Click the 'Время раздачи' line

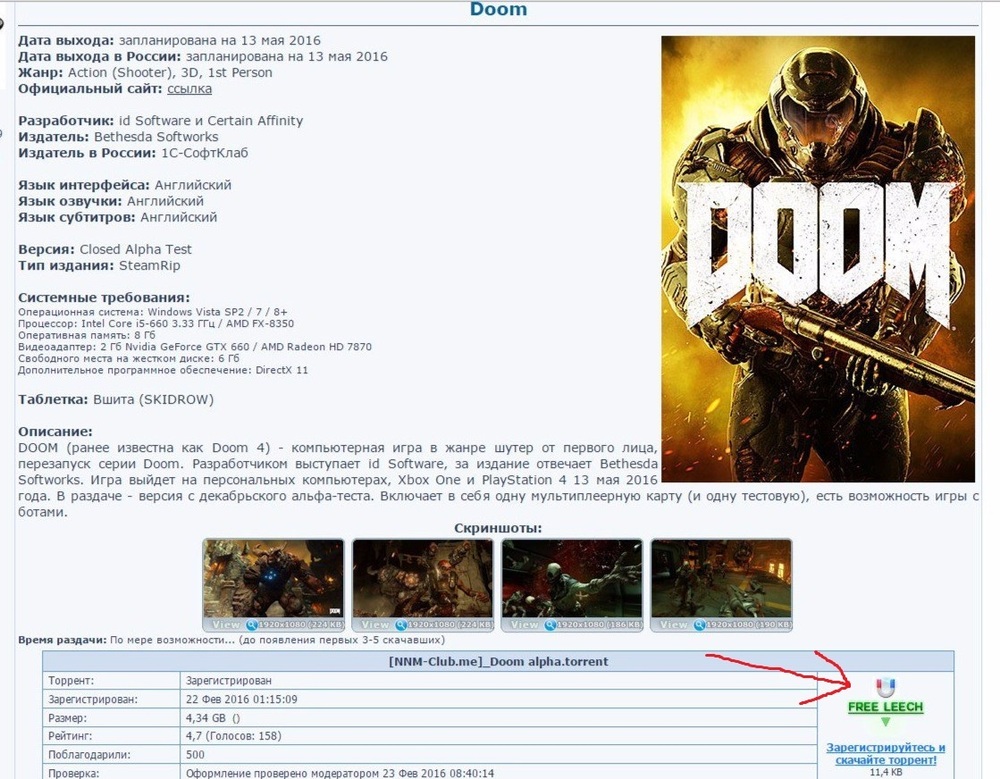click(x=231, y=640)
